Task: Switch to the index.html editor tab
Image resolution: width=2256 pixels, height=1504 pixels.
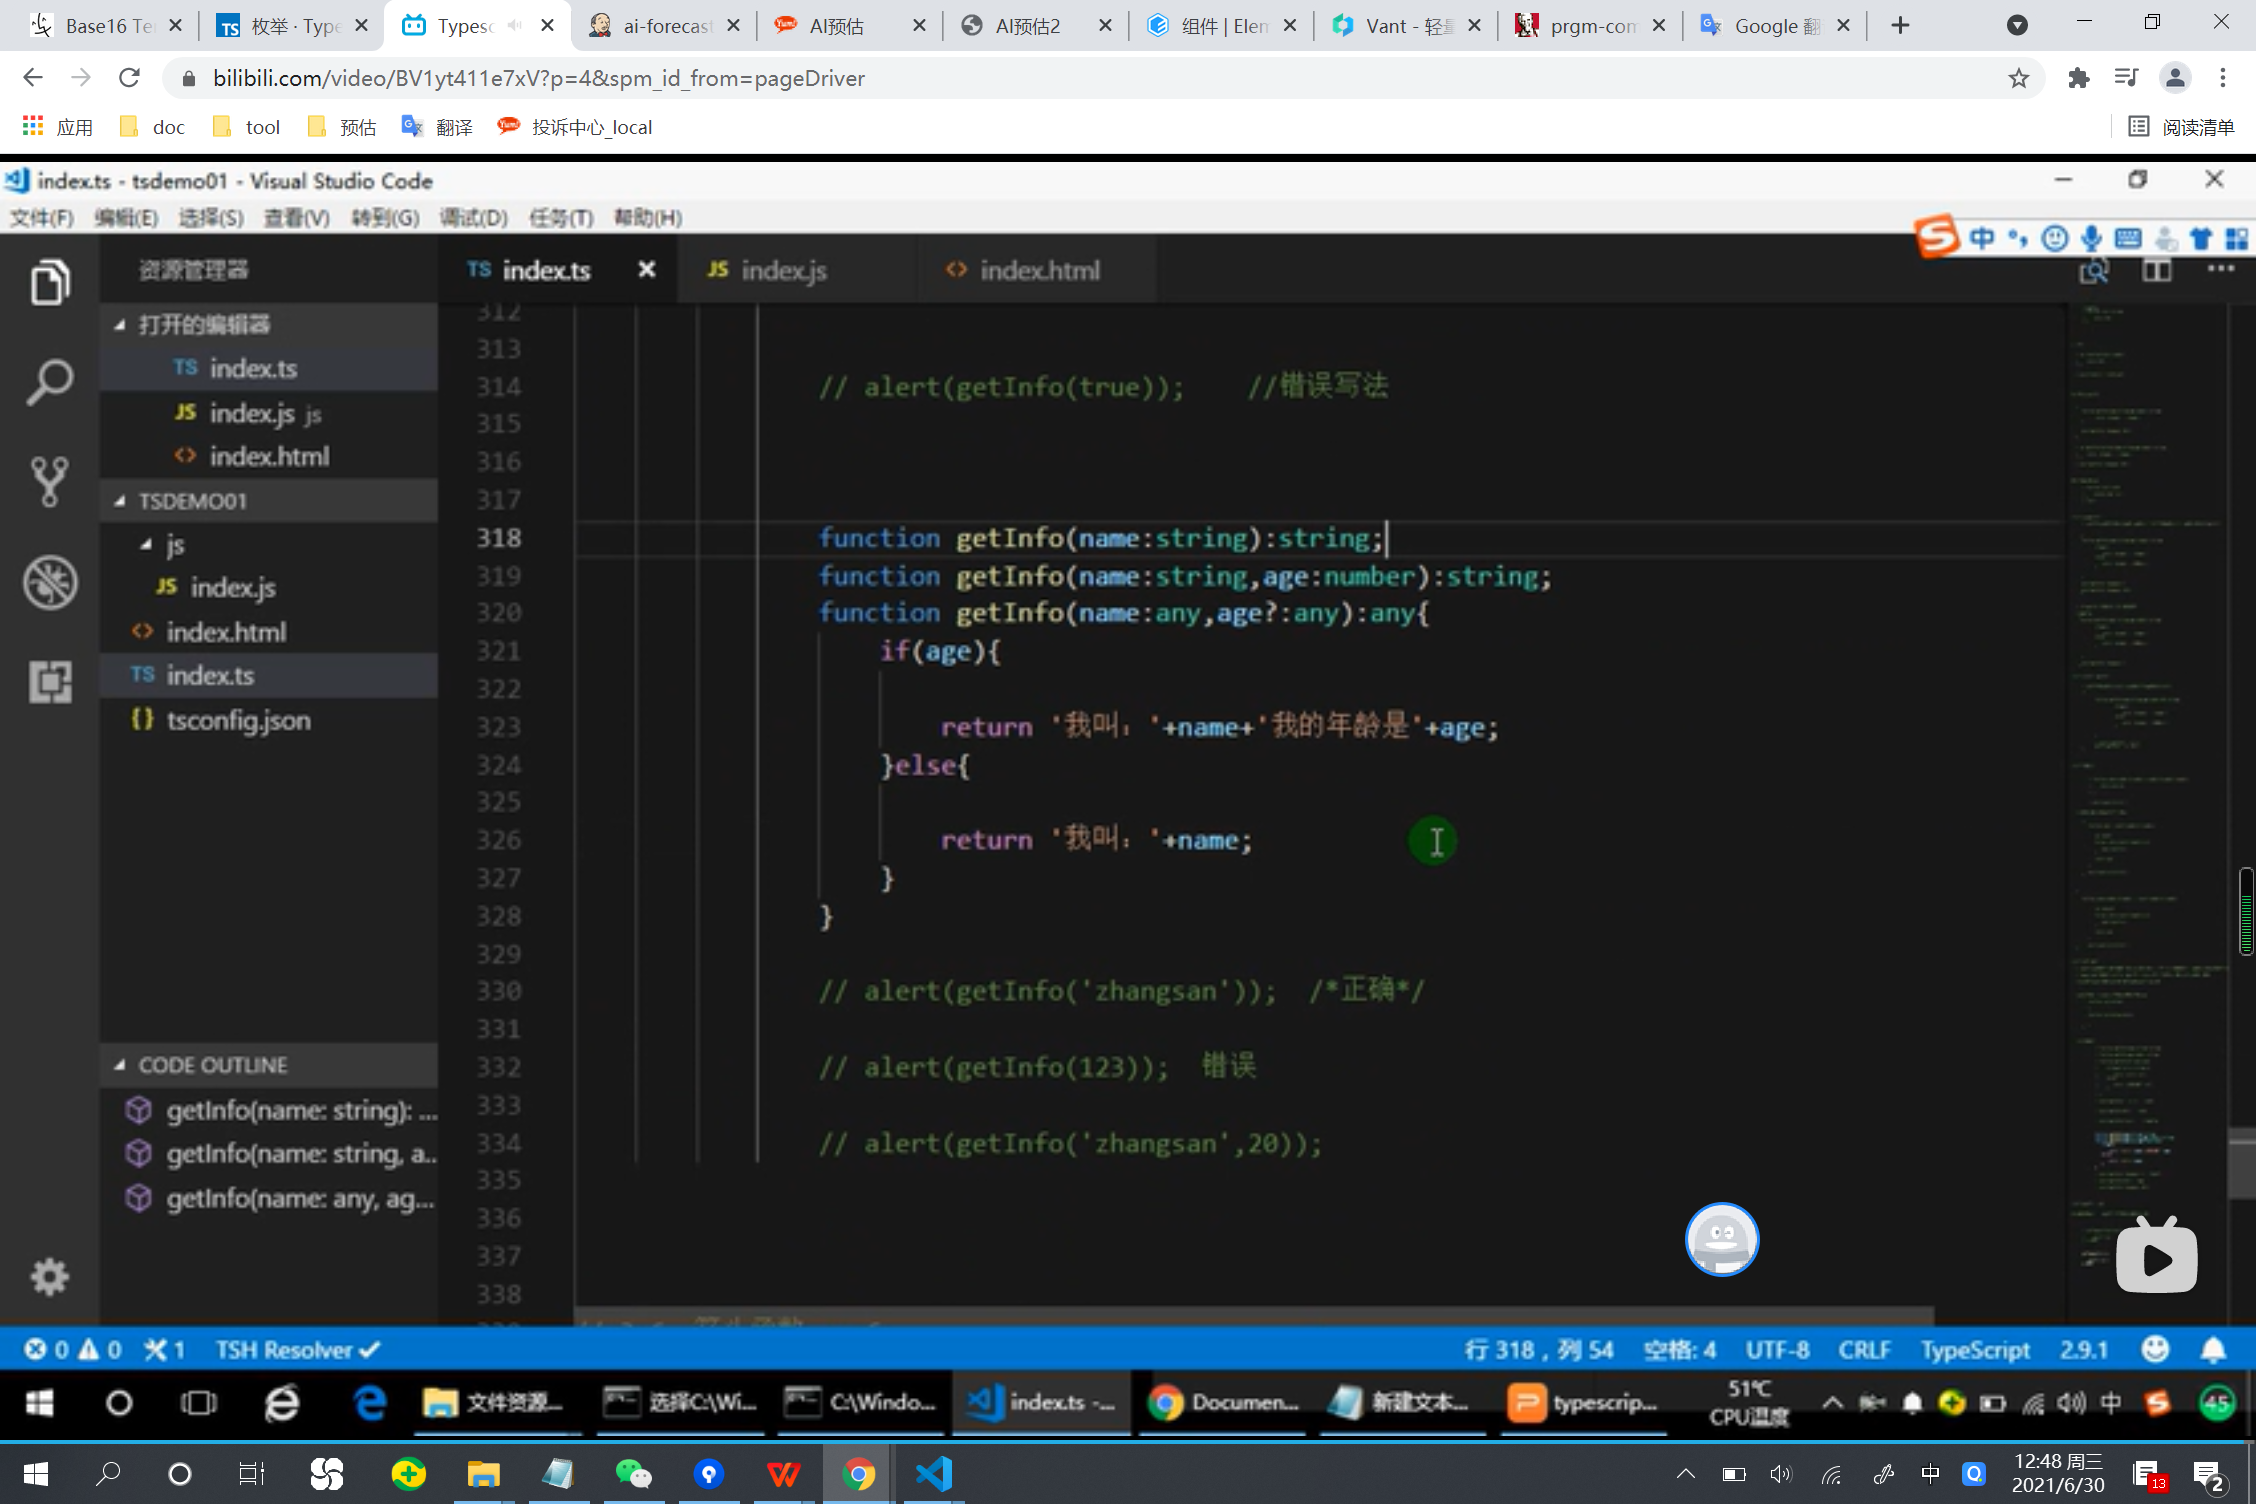Action: click(x=1038, y=270)
